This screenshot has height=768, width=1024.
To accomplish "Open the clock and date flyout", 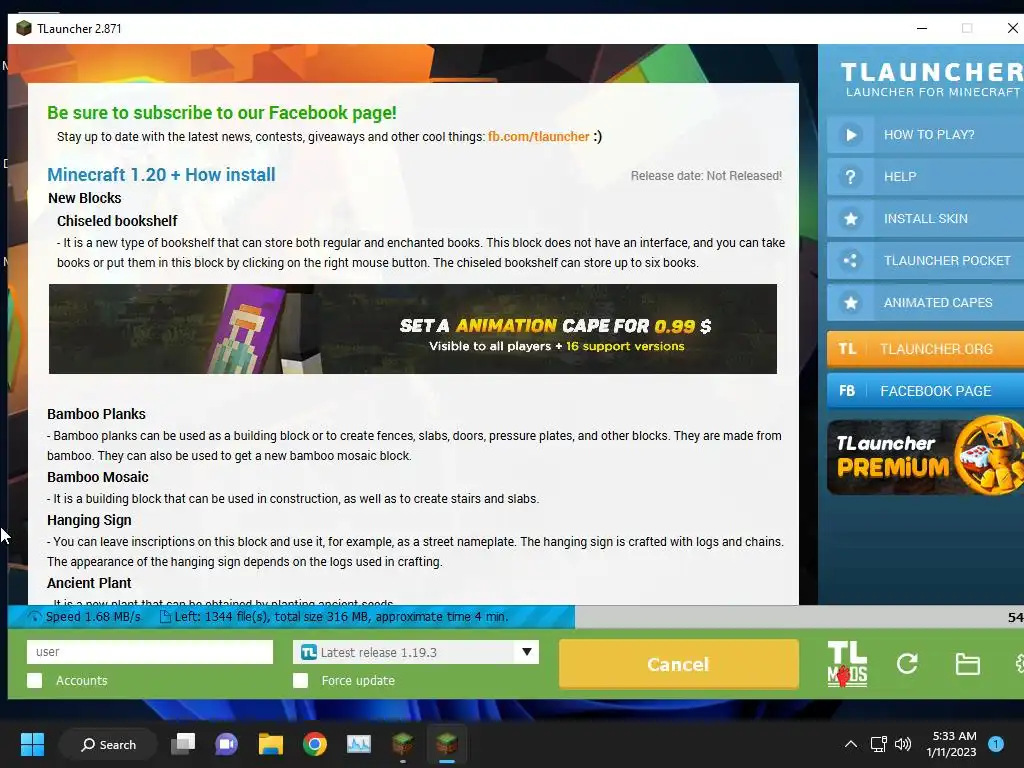I will coord(951,744).
